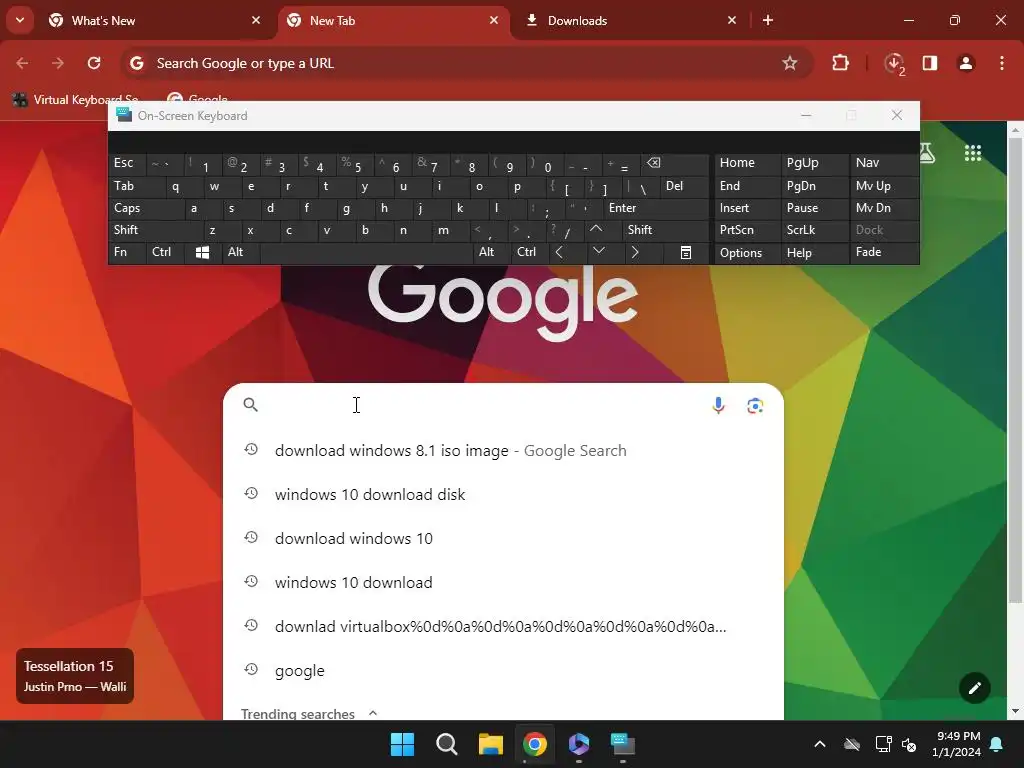Screen dimensions: 1024x768
Task: Click the browser forward arrow
Action: tap(58, 63)
